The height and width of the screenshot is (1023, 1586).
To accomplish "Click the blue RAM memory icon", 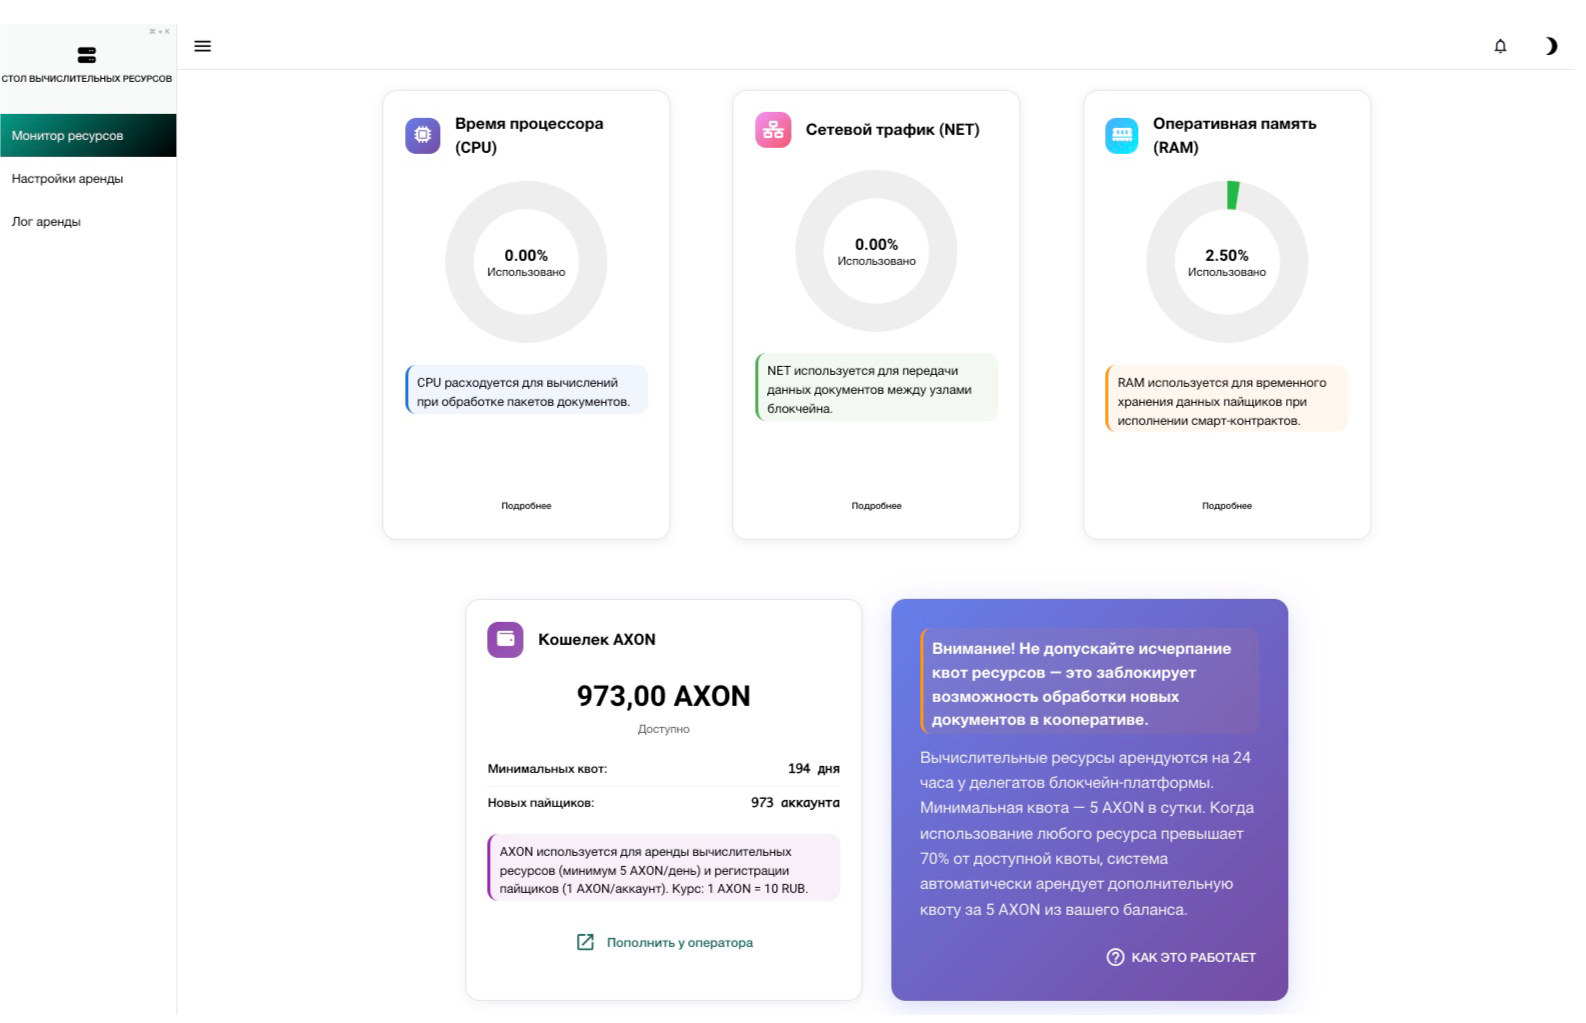I will point(1122,135).
